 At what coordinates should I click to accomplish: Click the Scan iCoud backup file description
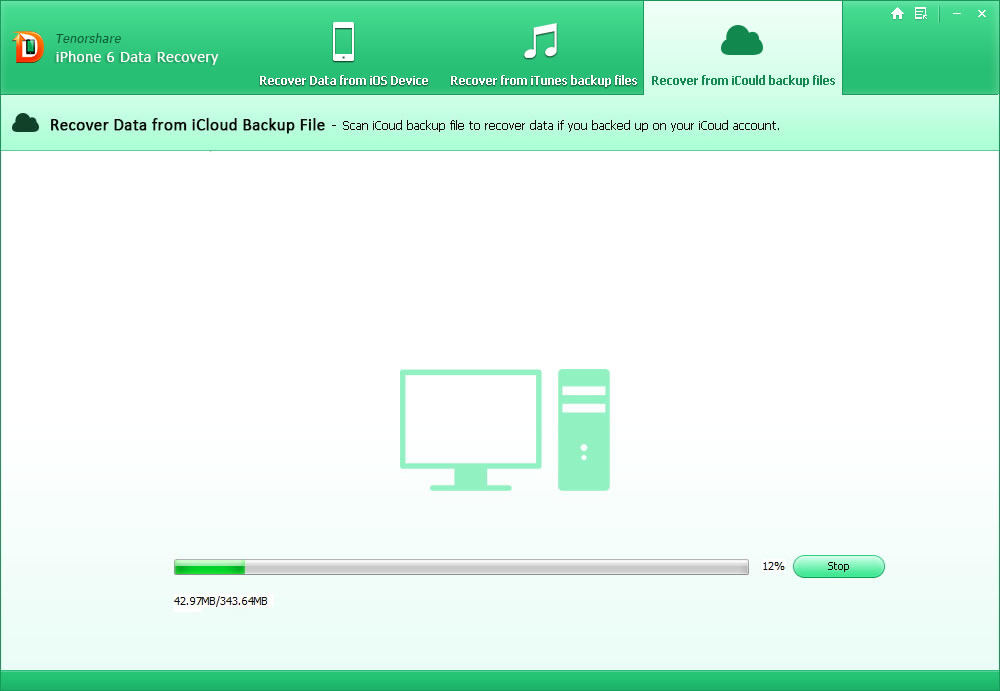(561, 126)
